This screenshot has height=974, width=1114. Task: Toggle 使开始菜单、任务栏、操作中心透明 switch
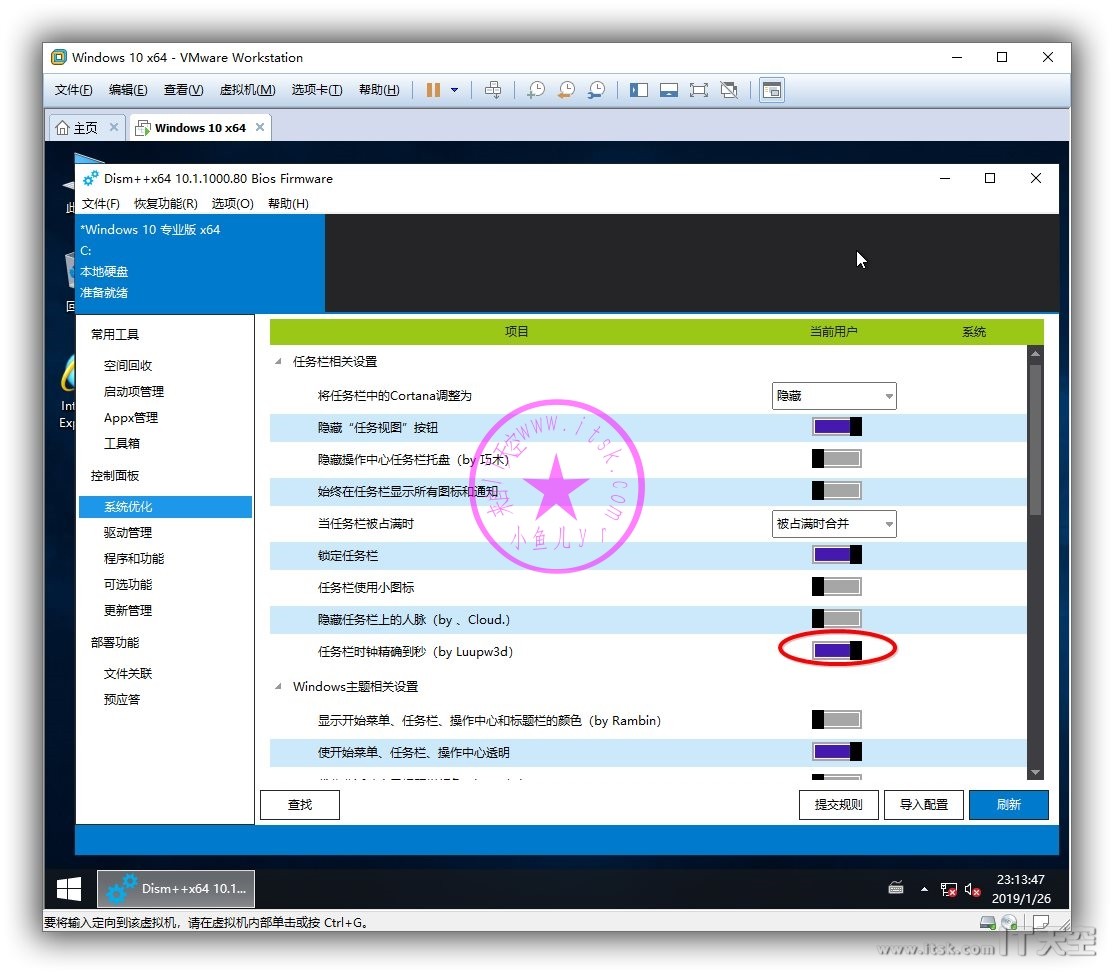(837, 752)
